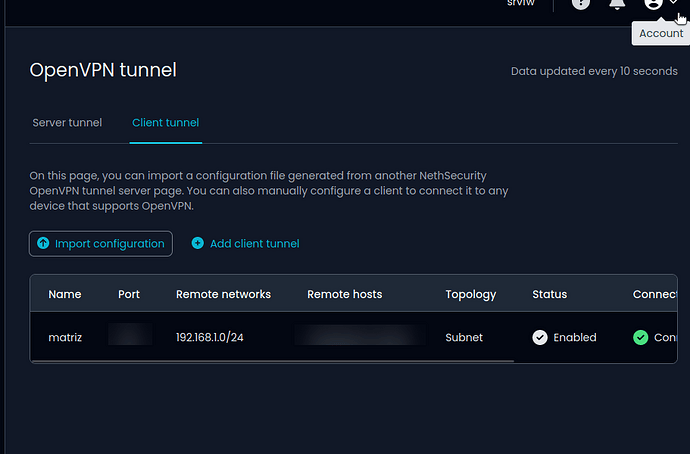
Task: Click the upload arrow icon in Import configuration
Action: point(43,243)
